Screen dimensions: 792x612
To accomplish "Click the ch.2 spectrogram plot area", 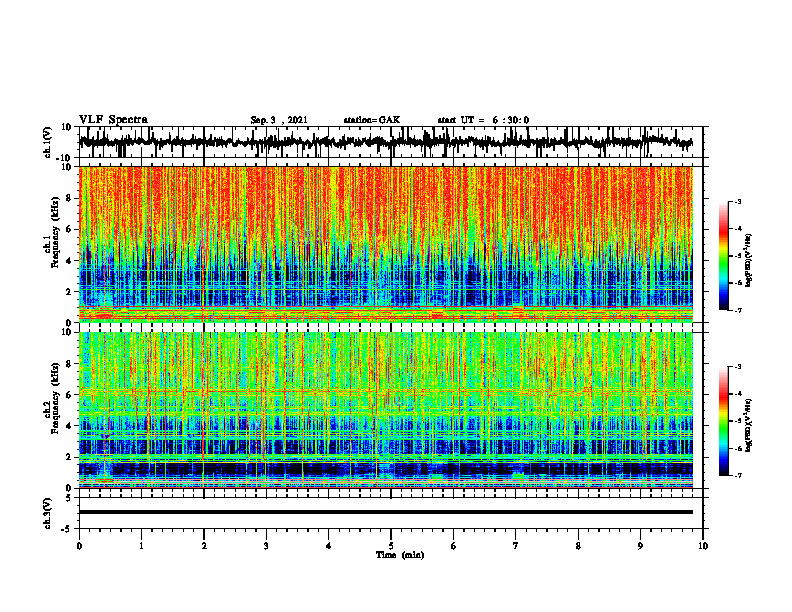I will 386,410.
